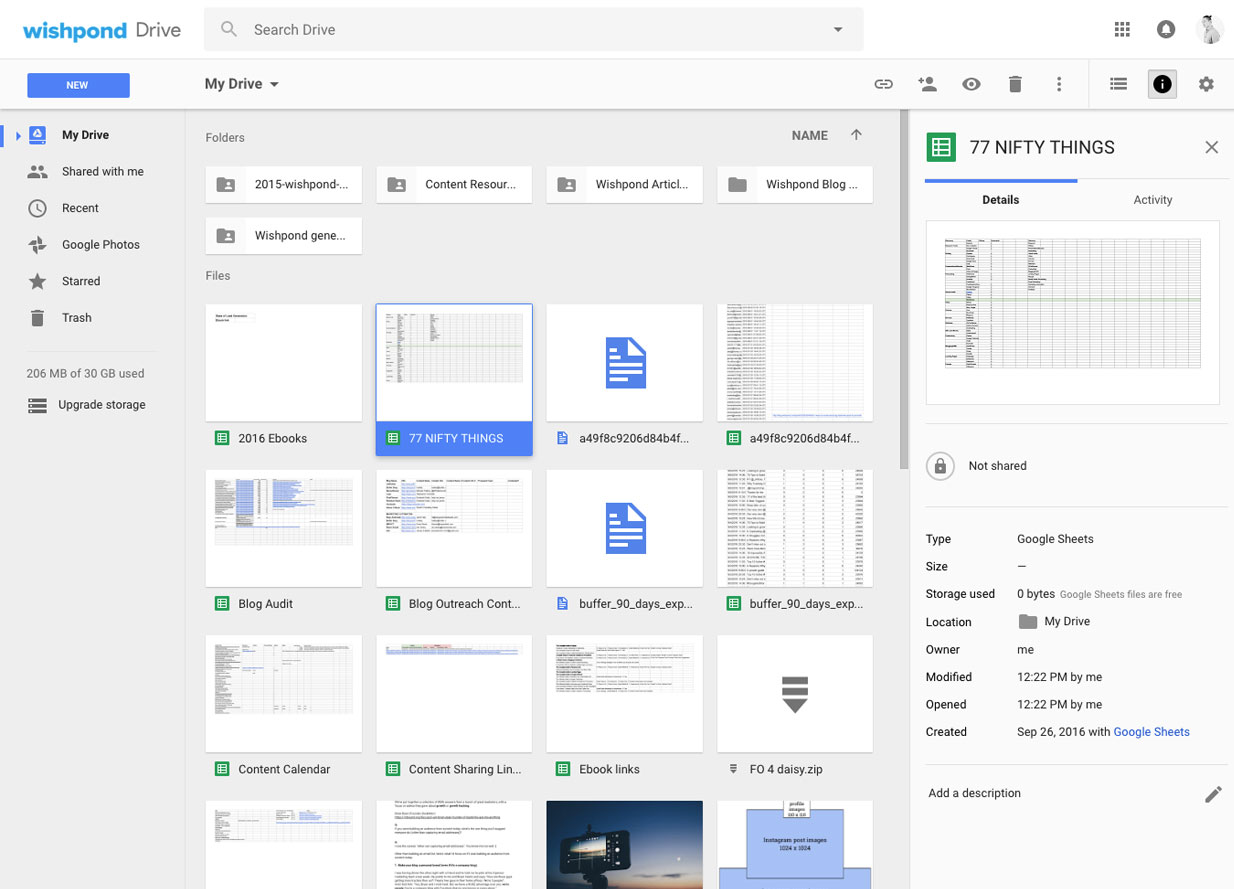Click the edit description pencil icon

coord(1213,794)
